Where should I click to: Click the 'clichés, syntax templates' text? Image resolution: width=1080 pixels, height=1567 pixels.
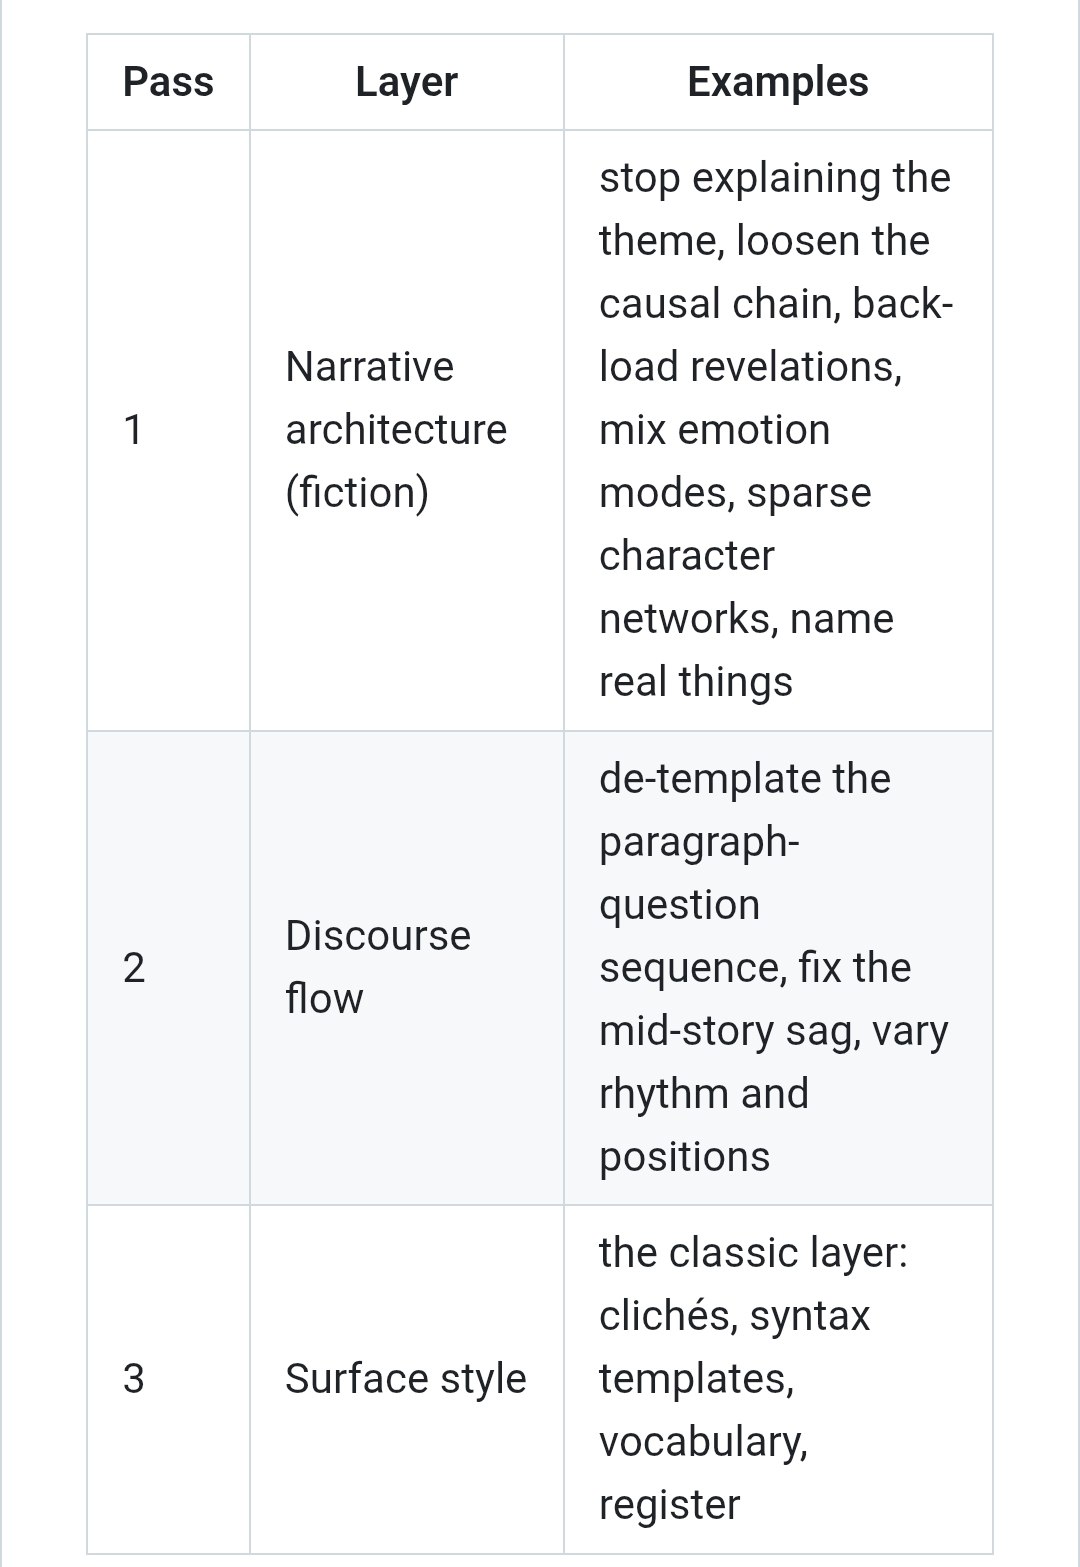[x=735, y=1347]
